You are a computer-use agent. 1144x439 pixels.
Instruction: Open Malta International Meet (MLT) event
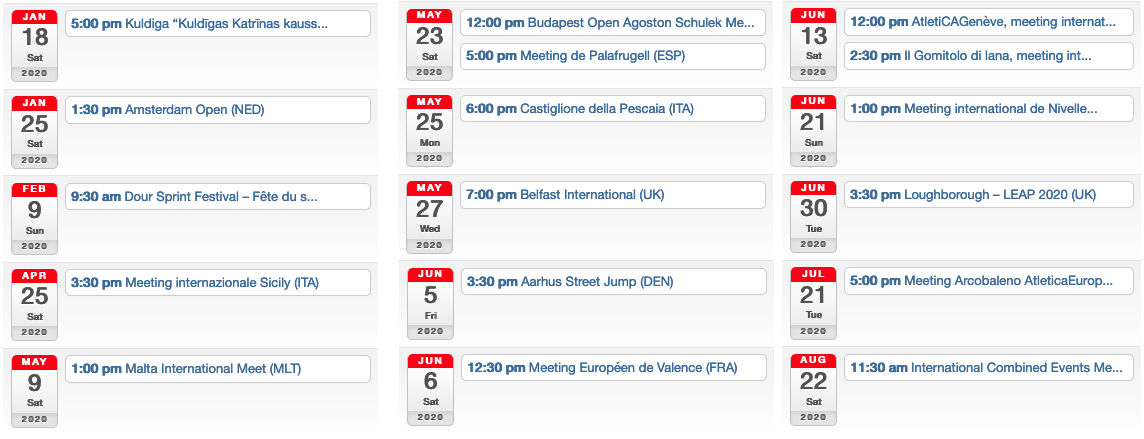[x=218, y=368]
